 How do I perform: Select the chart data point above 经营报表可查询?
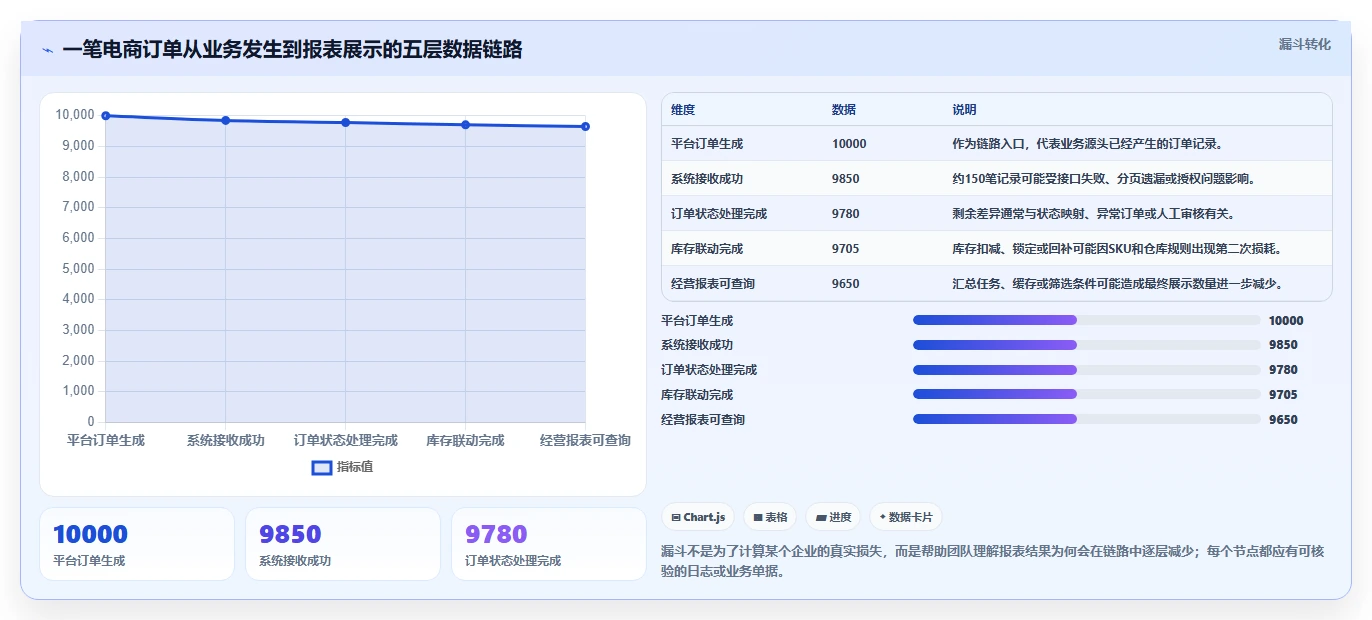[x=586, y=126]
